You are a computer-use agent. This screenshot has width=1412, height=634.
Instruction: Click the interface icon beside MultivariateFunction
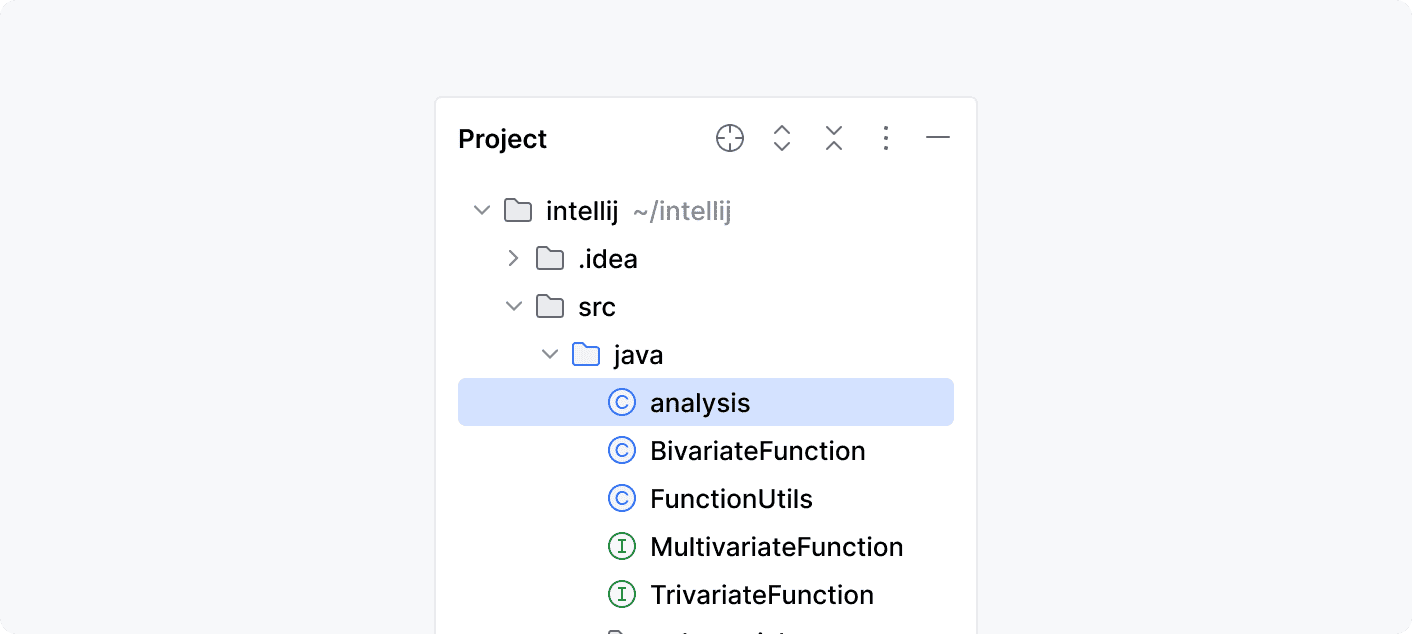click(x=622, y=546)
